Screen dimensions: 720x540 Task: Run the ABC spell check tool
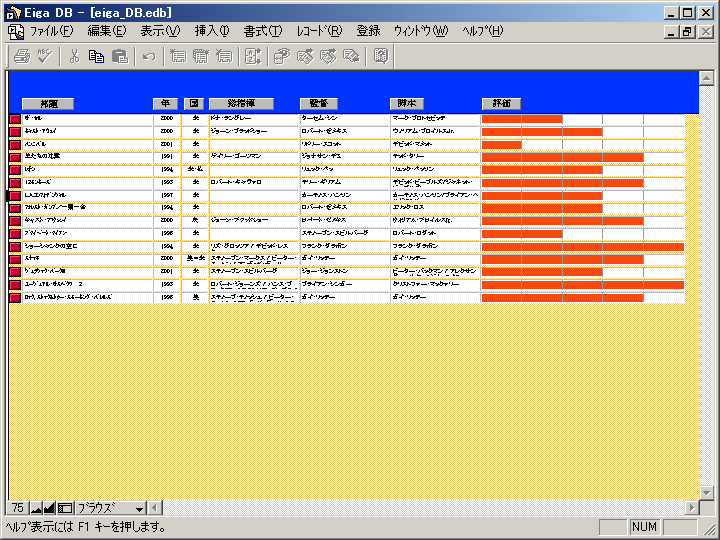[x=43, y=56]
